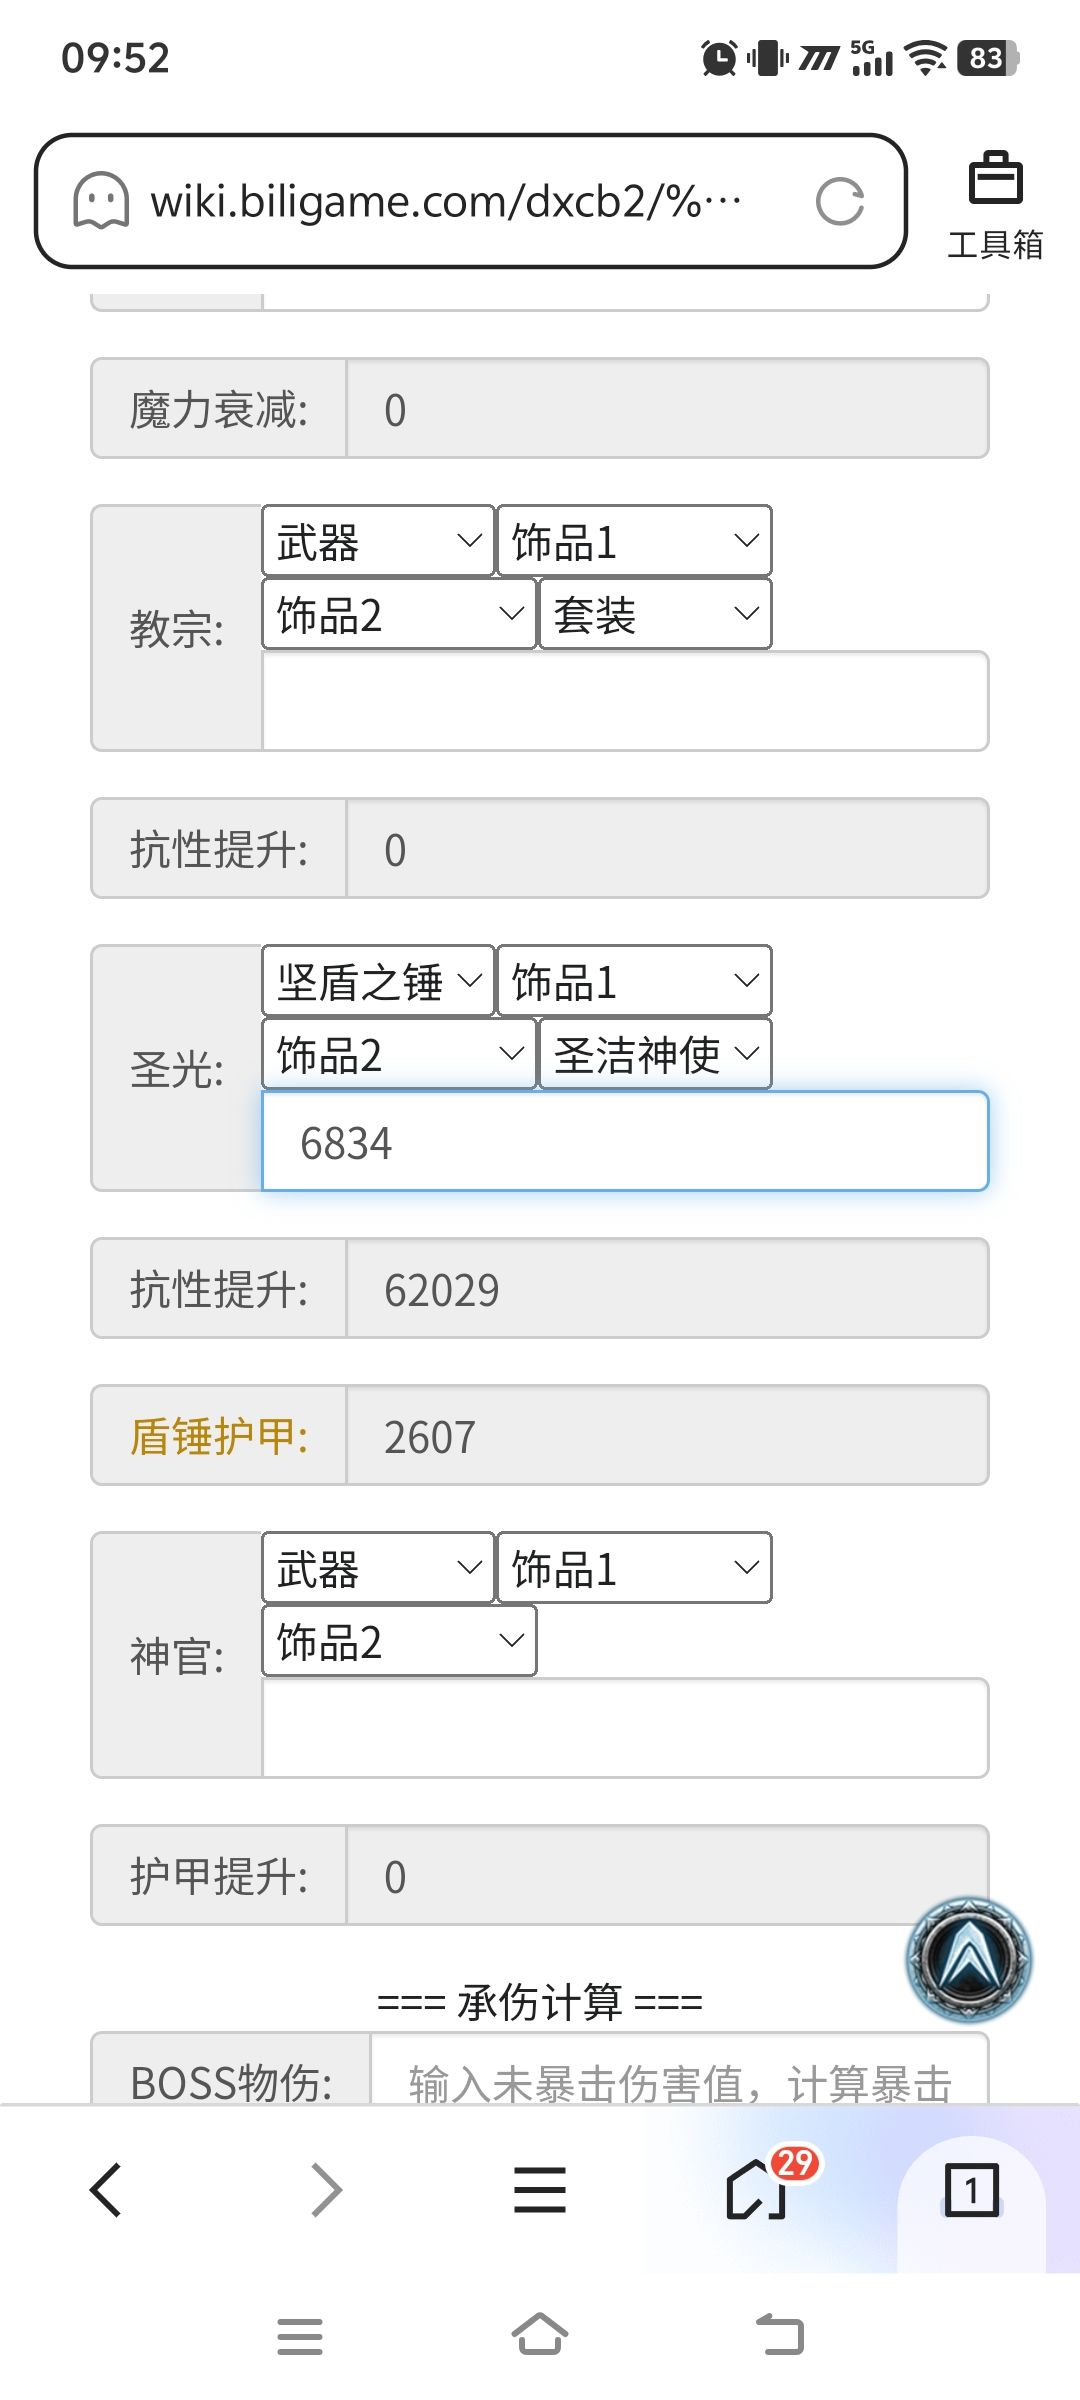
Task: Open the toolbox (工具箱) icon
Action: coord(995,204)
